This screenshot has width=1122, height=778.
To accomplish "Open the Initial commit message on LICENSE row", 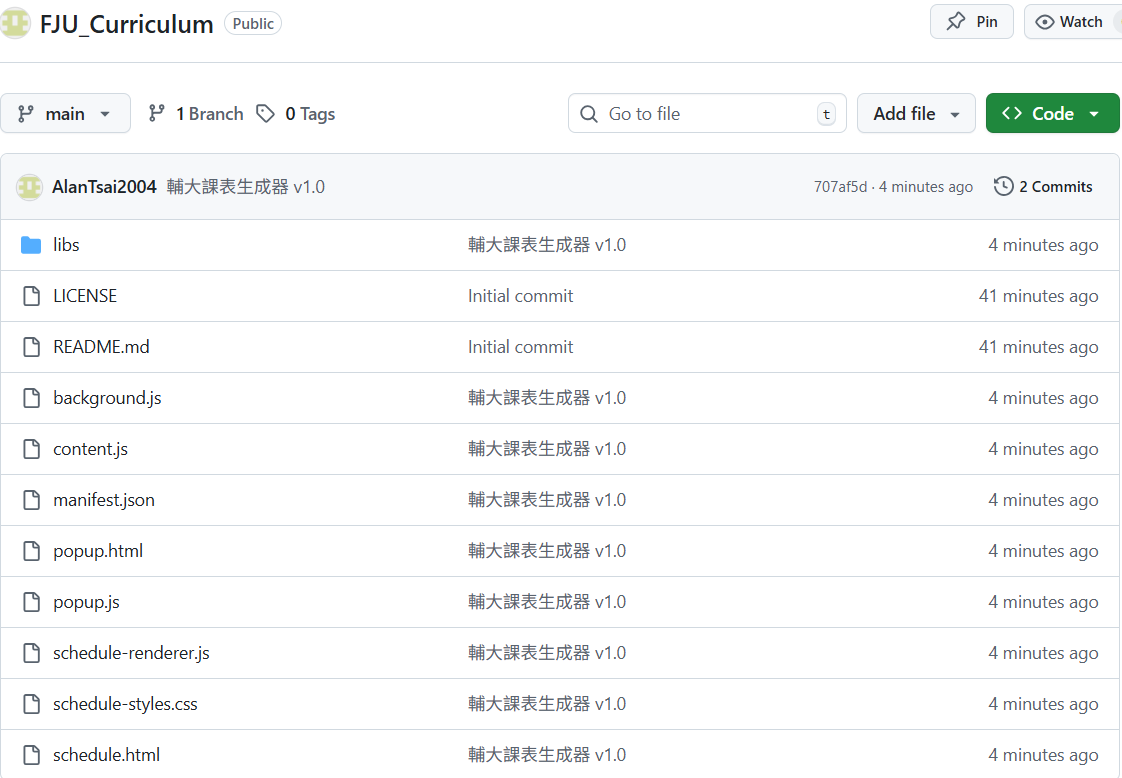I will 520,296.
